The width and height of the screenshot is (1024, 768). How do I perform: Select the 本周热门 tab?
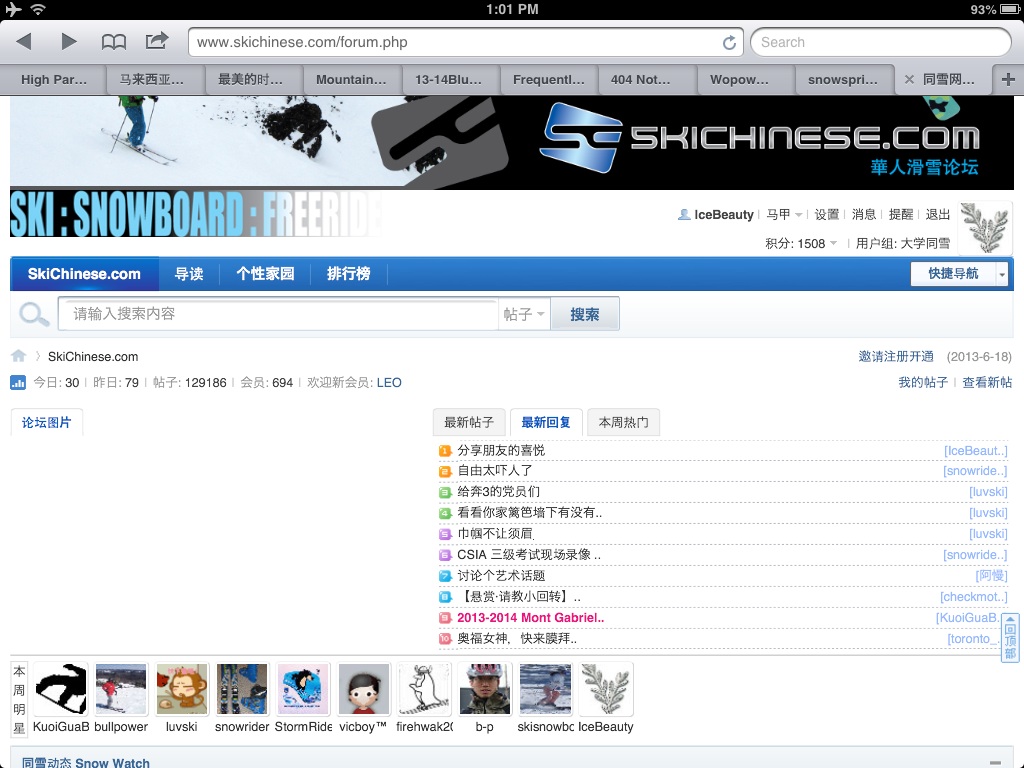(623, 423)
